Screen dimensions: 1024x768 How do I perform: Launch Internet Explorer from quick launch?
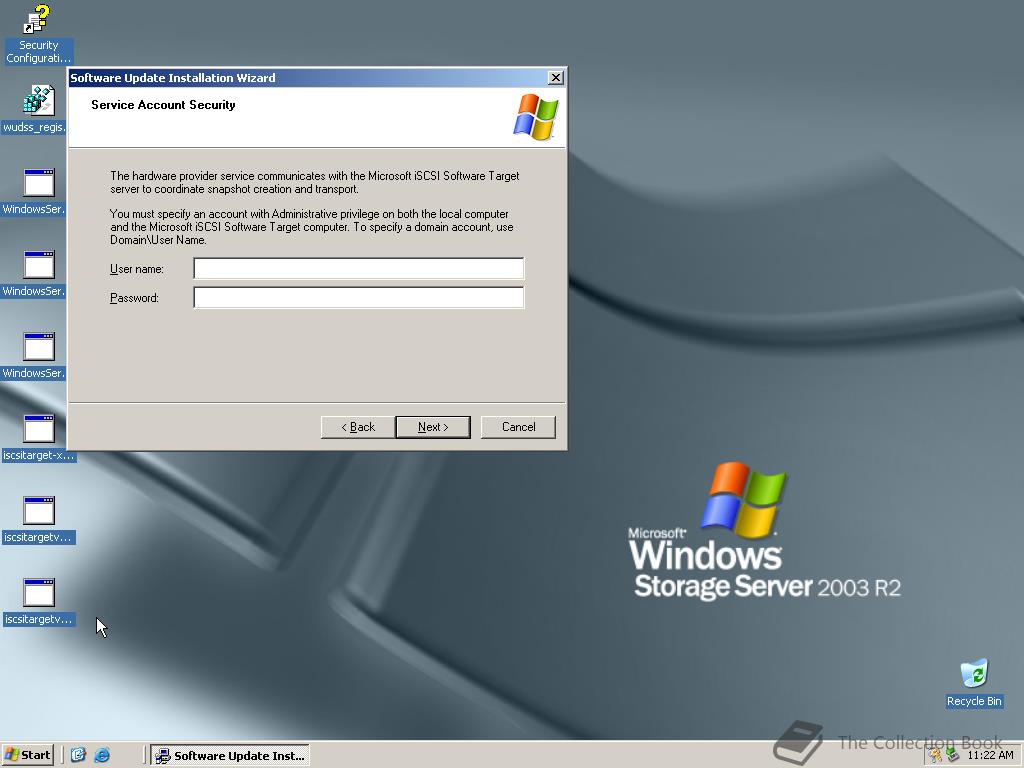103,755
